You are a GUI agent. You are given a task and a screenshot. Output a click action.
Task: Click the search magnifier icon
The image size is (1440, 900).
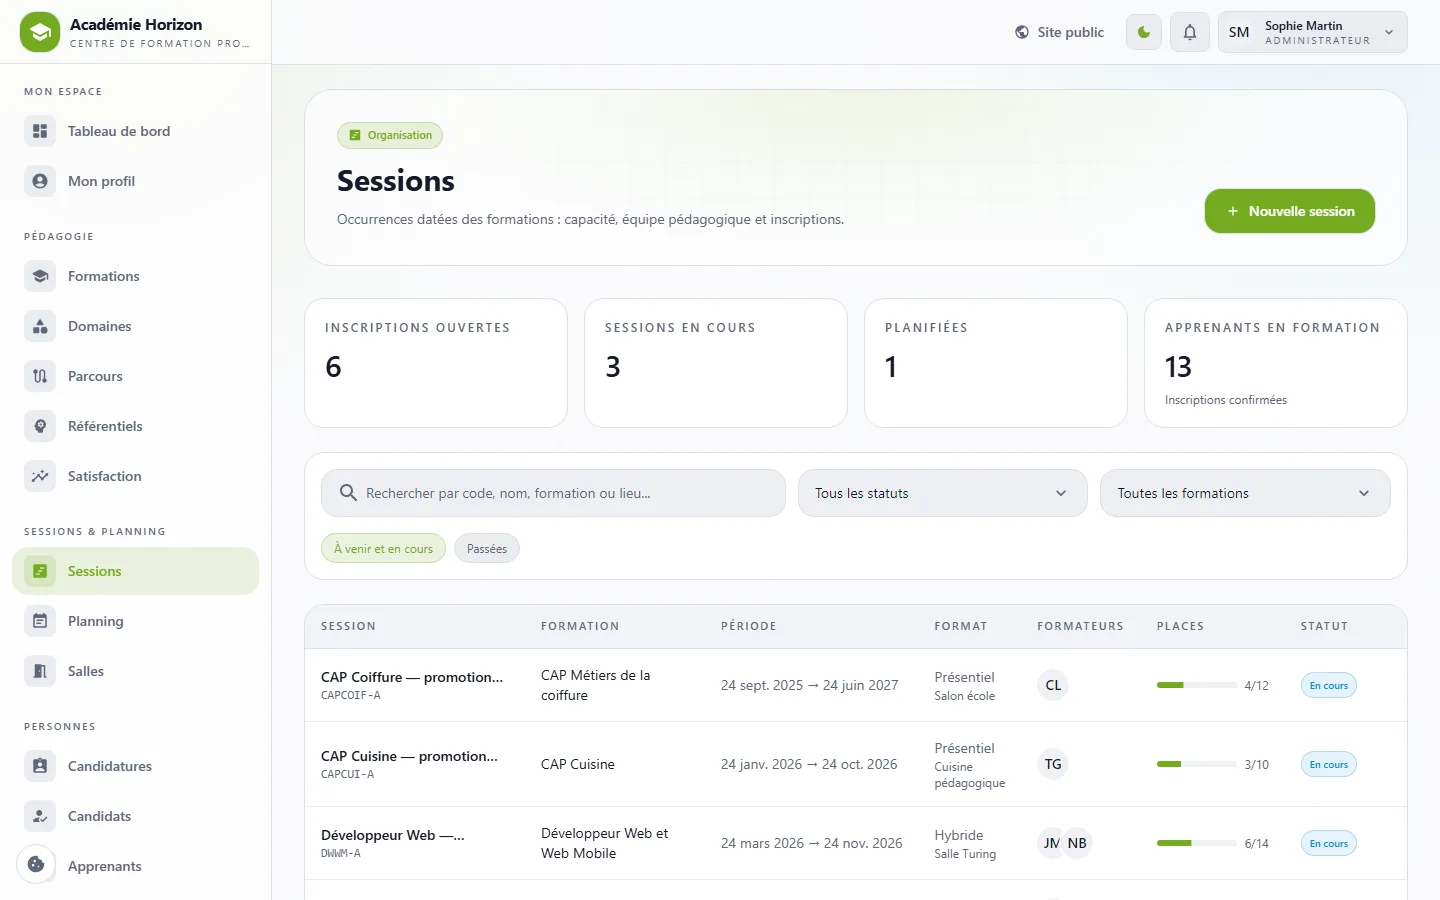click(348, 493)
